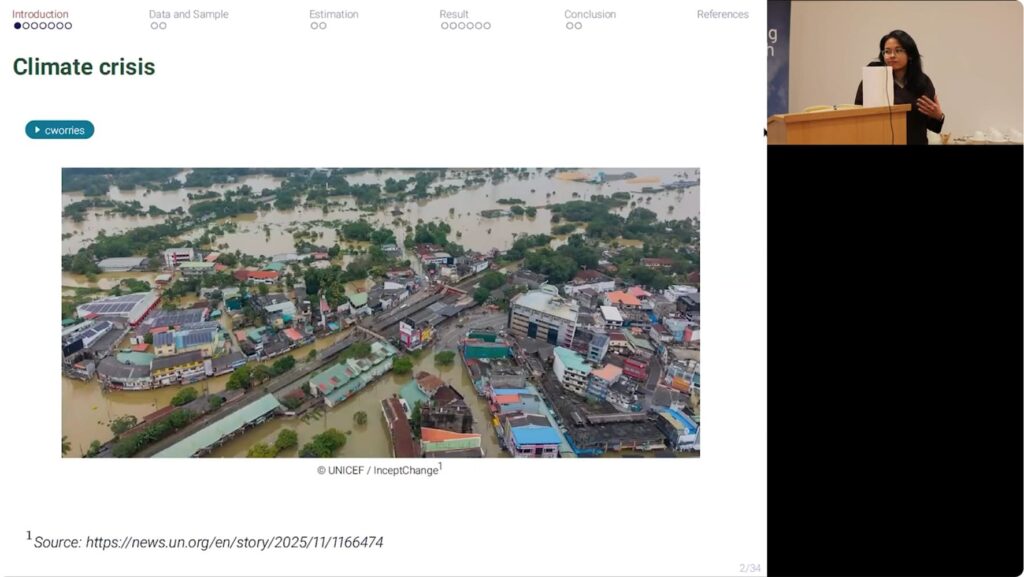
Task: Click the second Estimation slide dot
Action: pos(323,26)
